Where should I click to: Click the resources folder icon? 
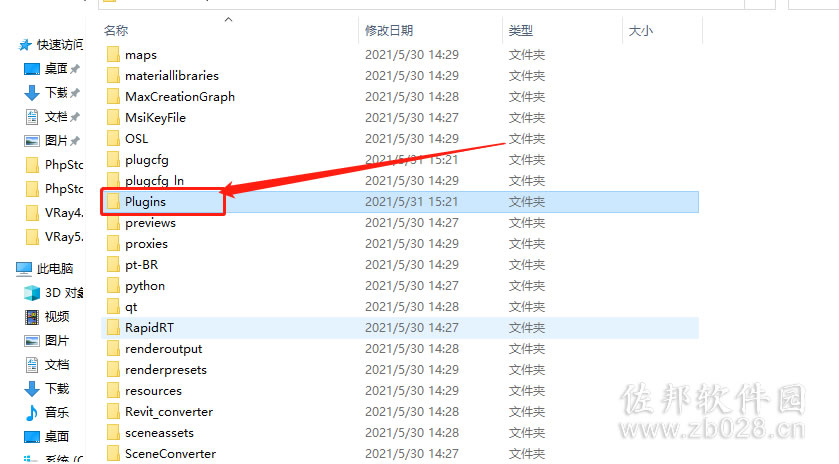[113, 391]
